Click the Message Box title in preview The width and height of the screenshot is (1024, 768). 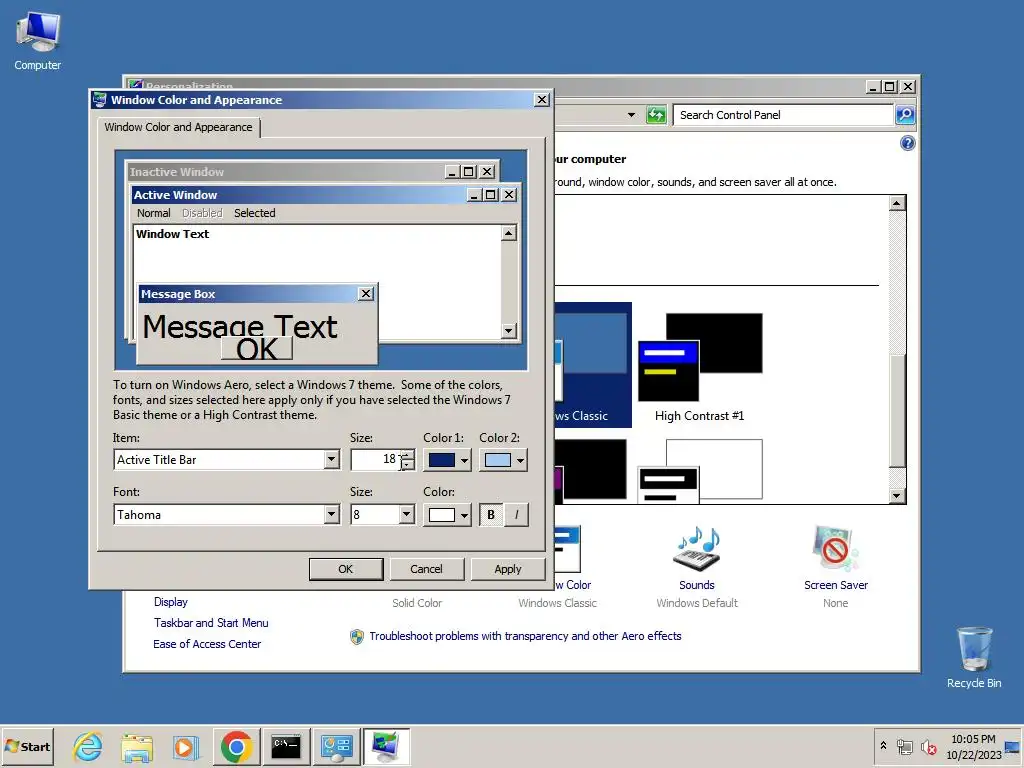pyautogui.click(x=178, y=294)
